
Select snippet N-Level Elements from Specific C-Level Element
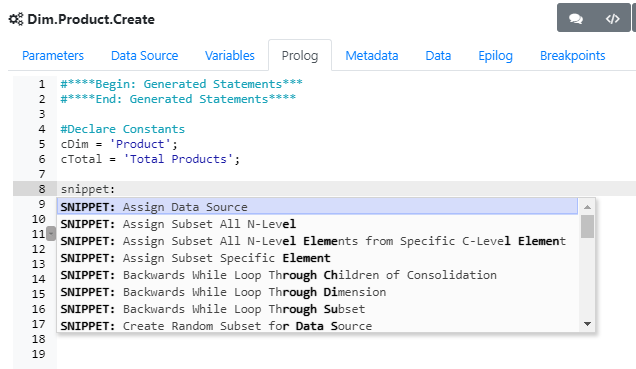[x=317, y=241]
